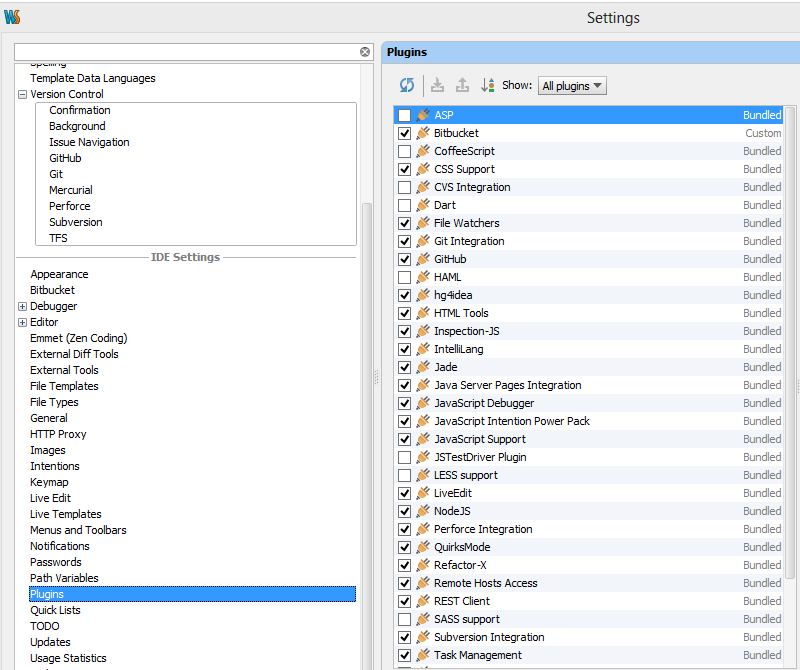Select the HTML Tools plugin row
This screenshot has width=800, height=670.
click(x=589, y=313)
